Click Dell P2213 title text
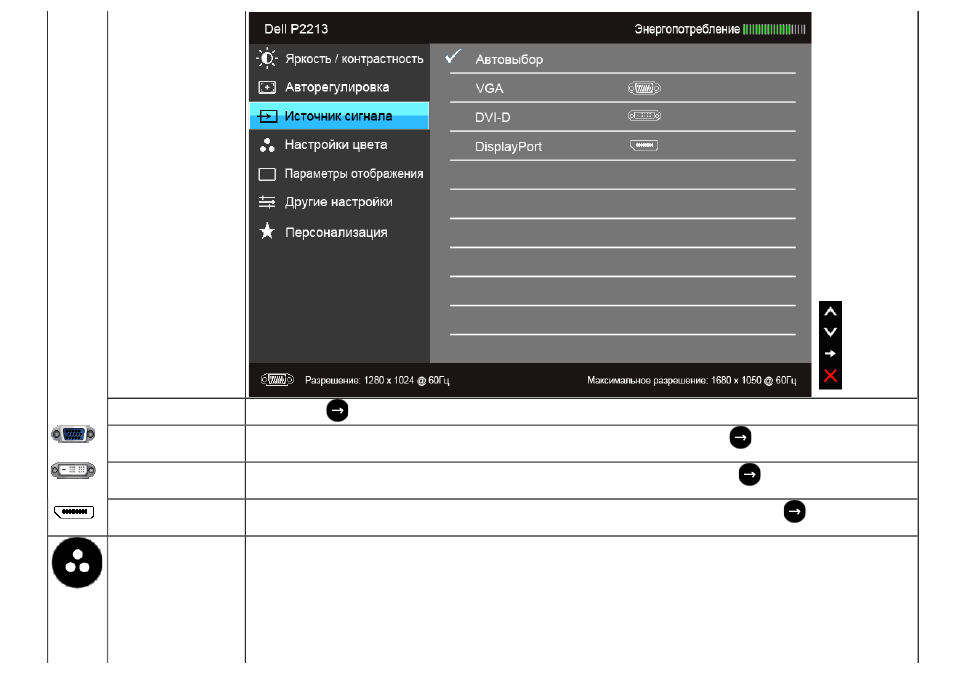Viewport: 954px width, 674px height. point(296,29)
